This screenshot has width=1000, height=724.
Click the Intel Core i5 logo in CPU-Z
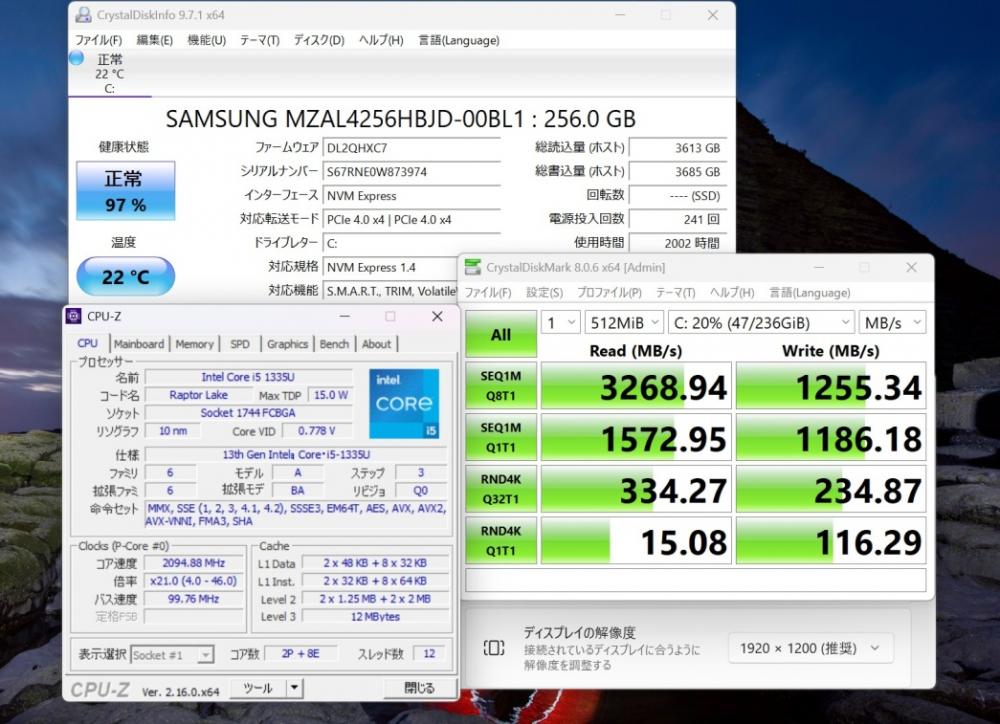coord(404,403)
